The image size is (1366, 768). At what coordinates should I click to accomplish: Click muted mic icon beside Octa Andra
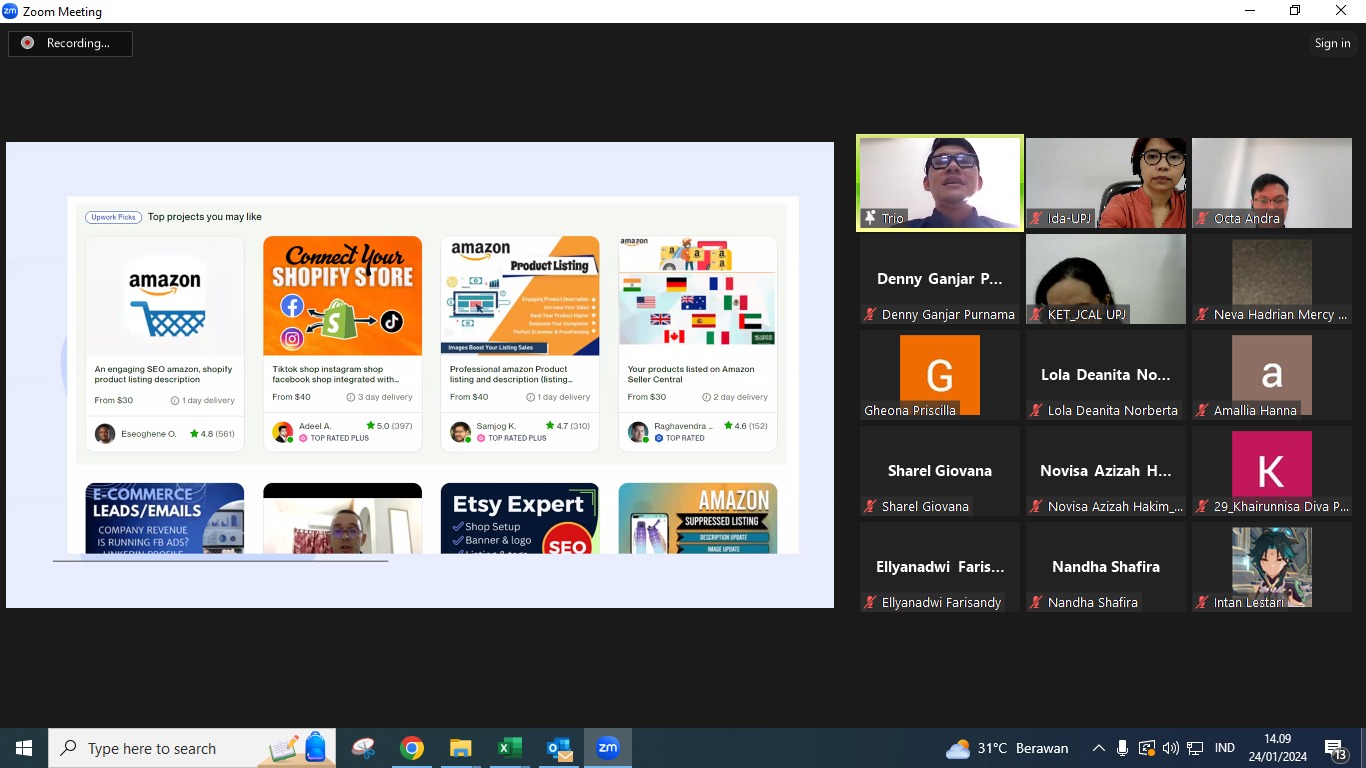(1202, 218)
